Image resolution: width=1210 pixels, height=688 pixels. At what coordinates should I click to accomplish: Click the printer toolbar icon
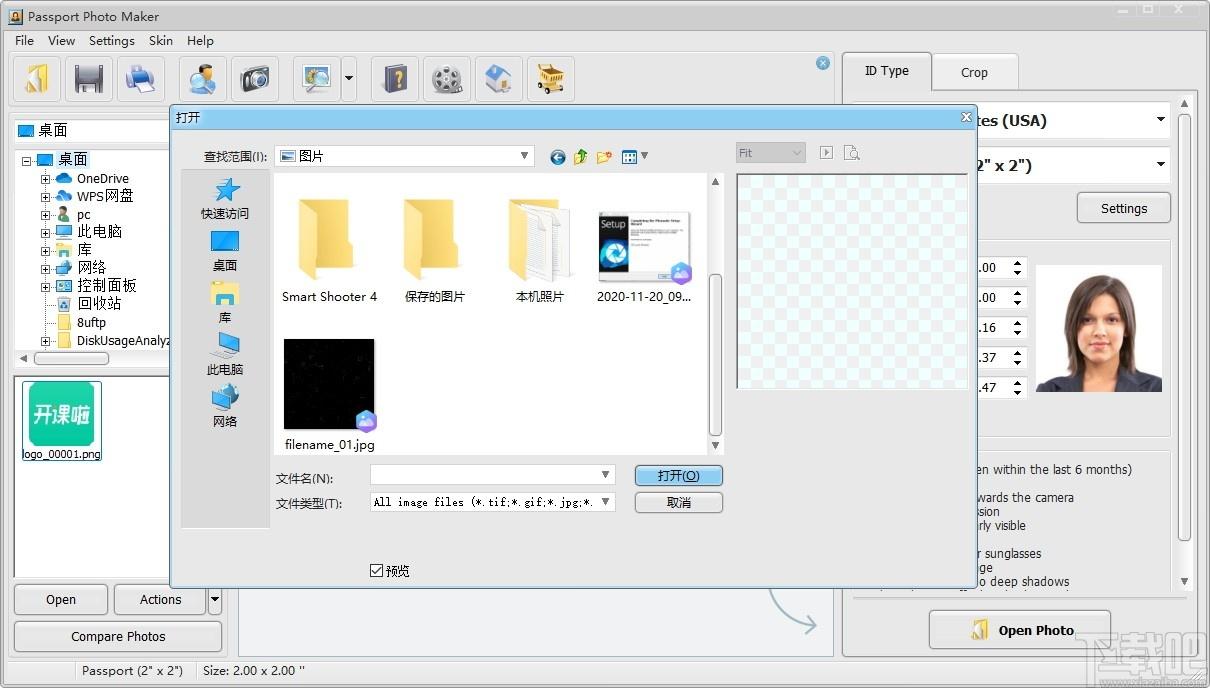pos(141,79)
